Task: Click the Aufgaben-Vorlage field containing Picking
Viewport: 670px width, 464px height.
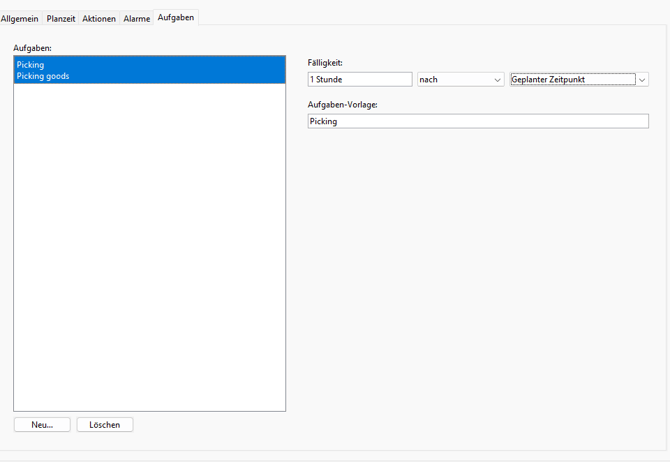Action: pos(478,121)
